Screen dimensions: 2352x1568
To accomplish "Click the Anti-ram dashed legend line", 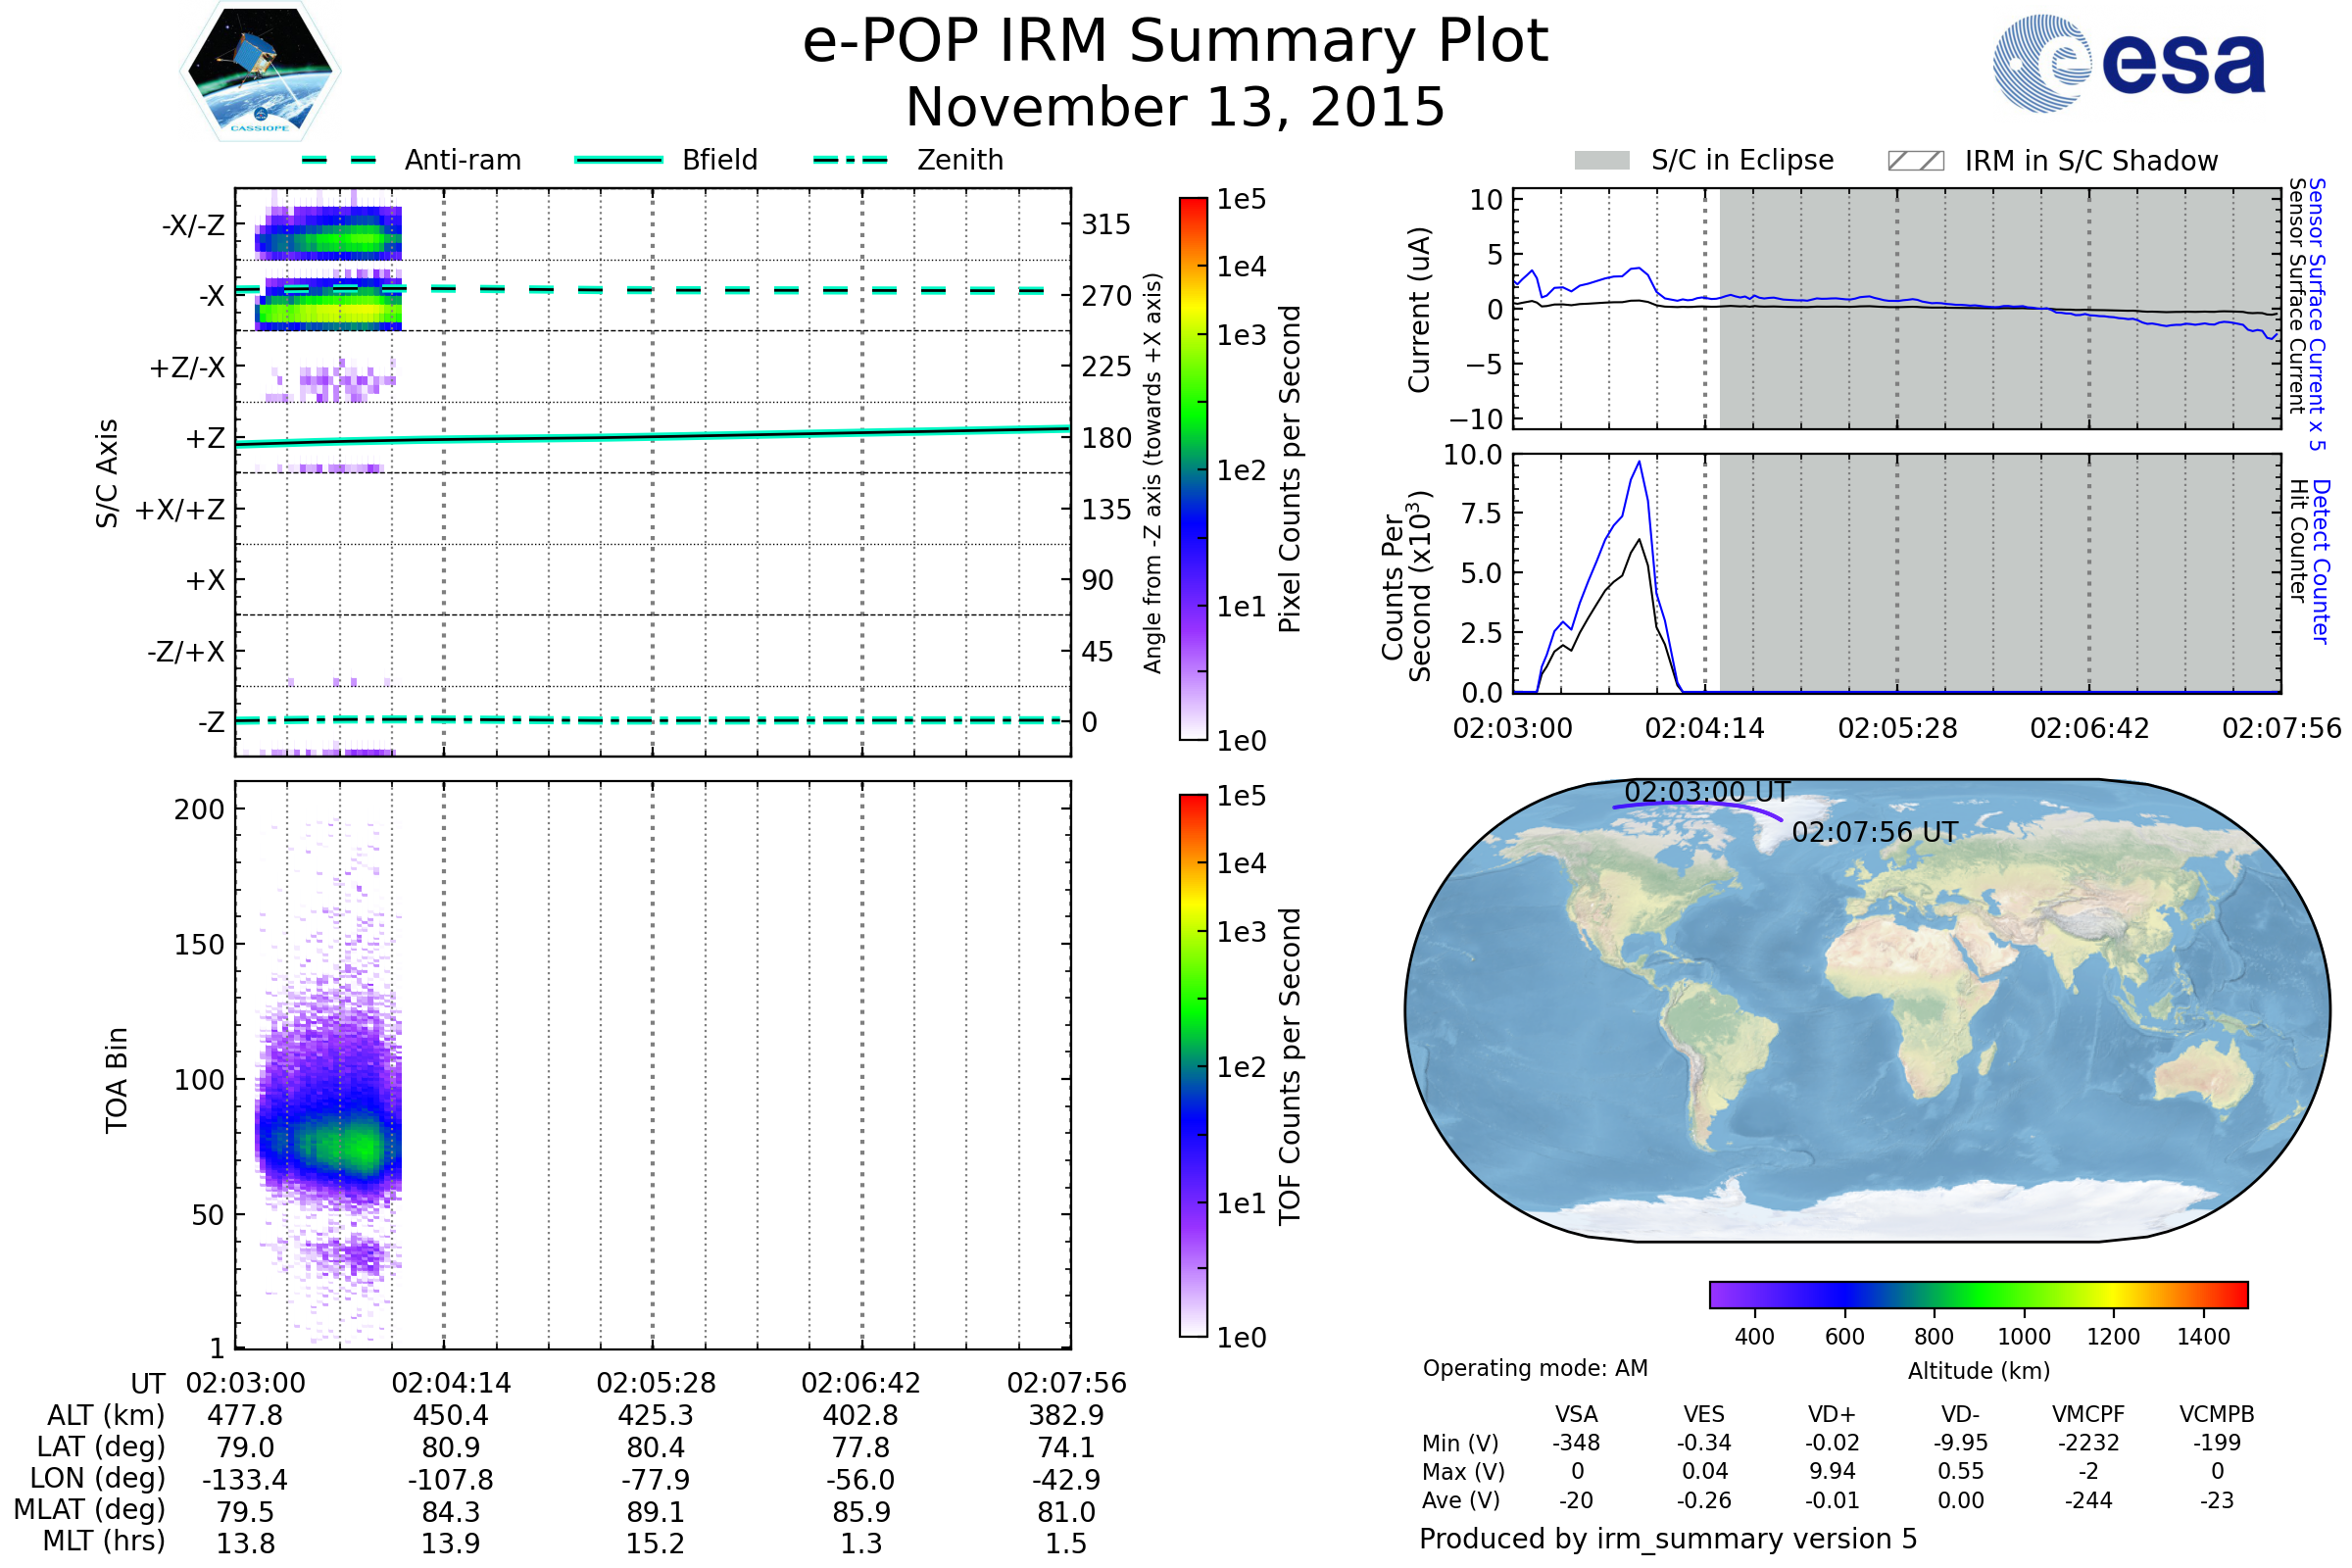I will tap(339, 160).
